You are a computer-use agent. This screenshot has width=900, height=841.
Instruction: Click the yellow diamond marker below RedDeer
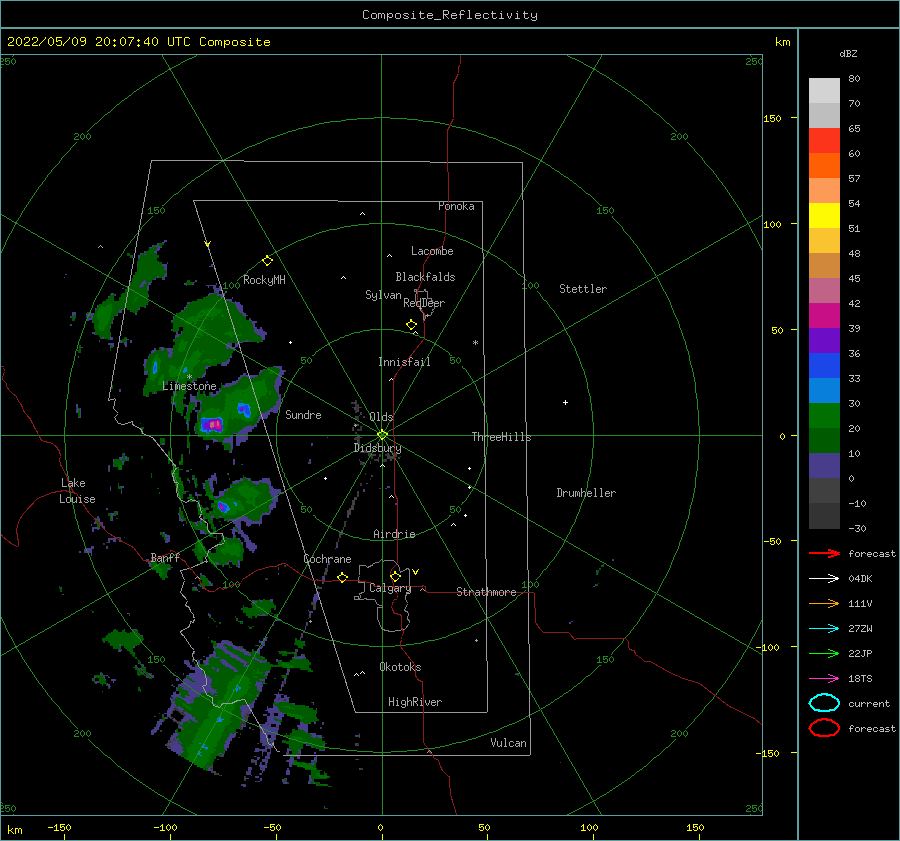pos(411,324)
